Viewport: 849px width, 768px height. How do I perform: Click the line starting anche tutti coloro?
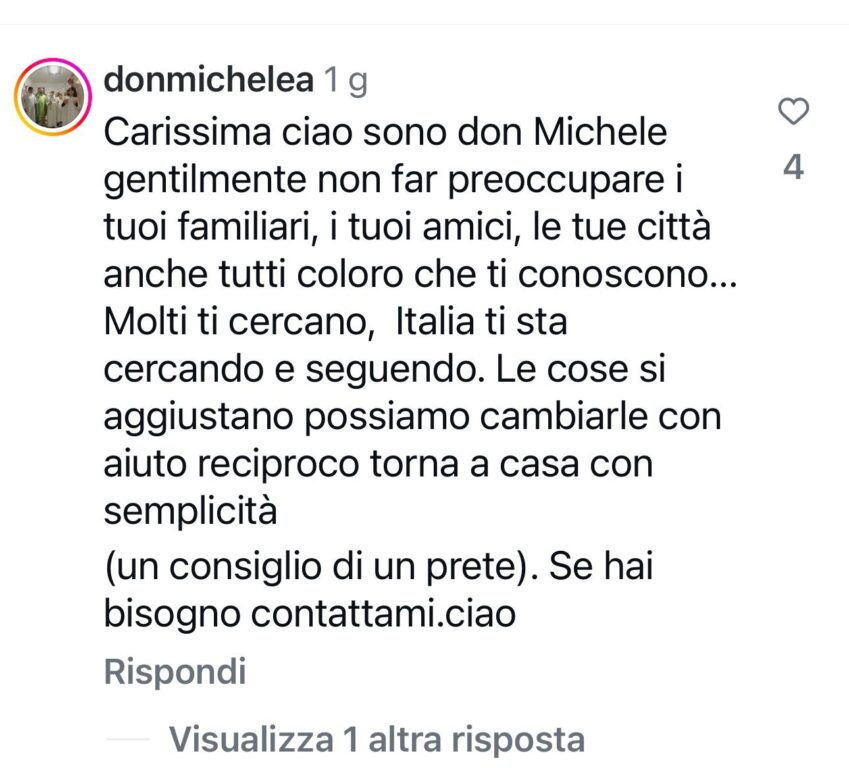coord(420,274)
